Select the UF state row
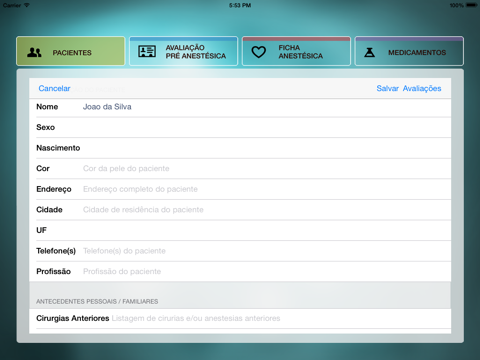 coord(240,230)
